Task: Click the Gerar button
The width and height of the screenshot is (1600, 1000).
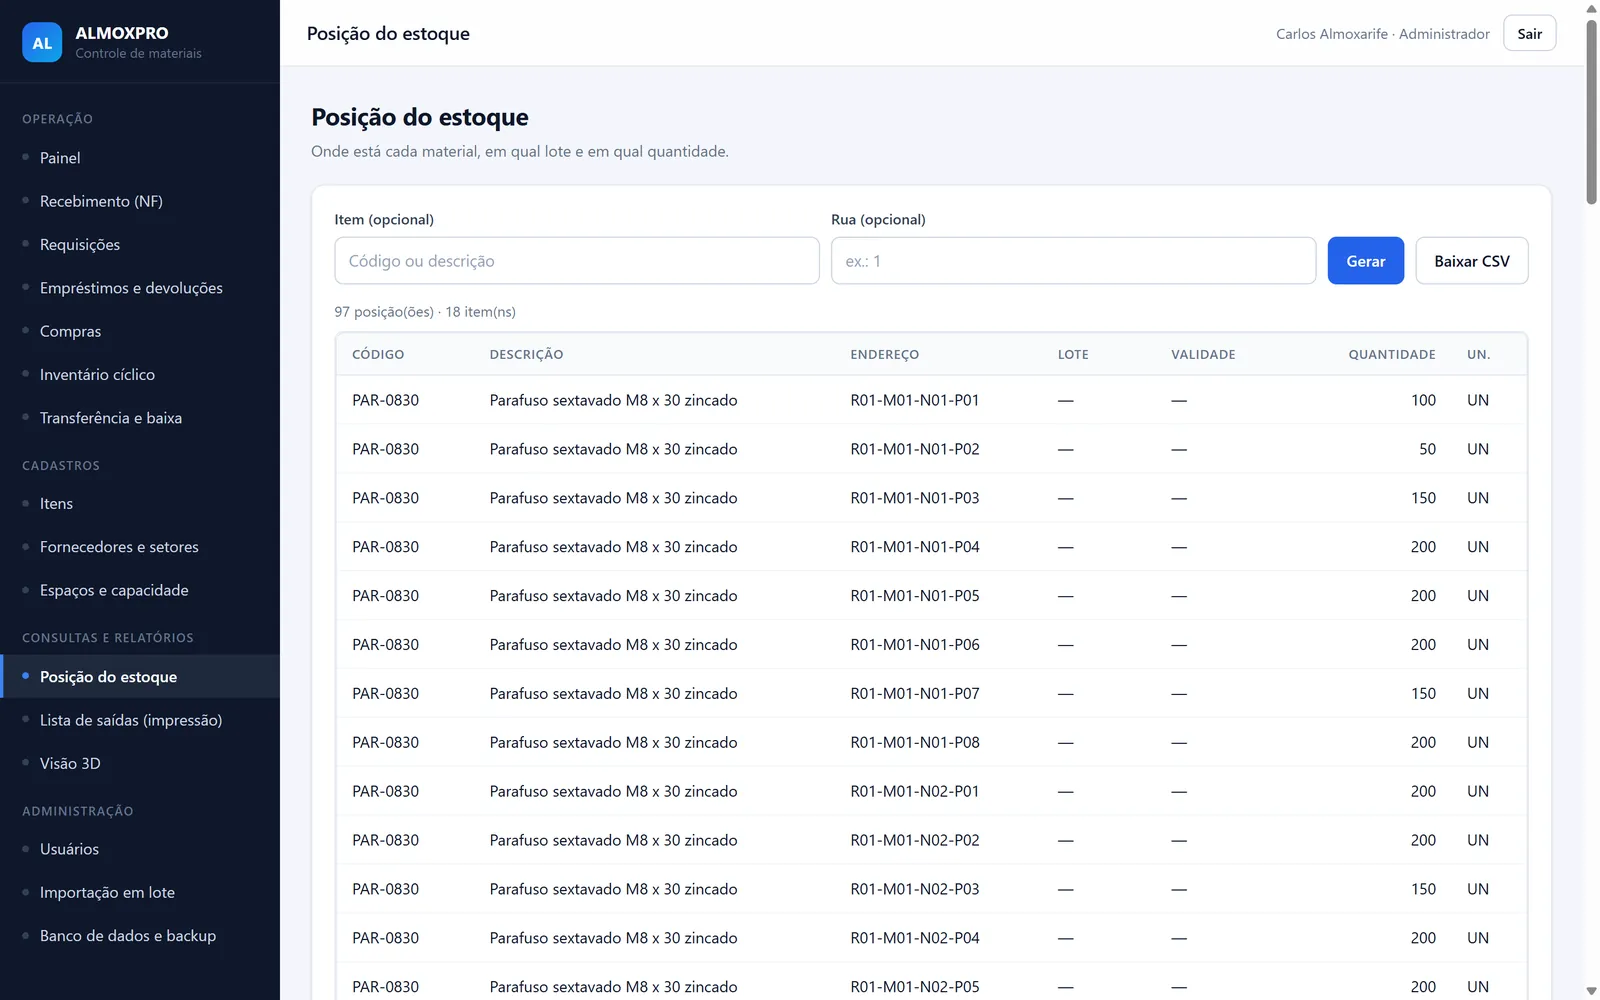Action: [x=1365, y=261]
